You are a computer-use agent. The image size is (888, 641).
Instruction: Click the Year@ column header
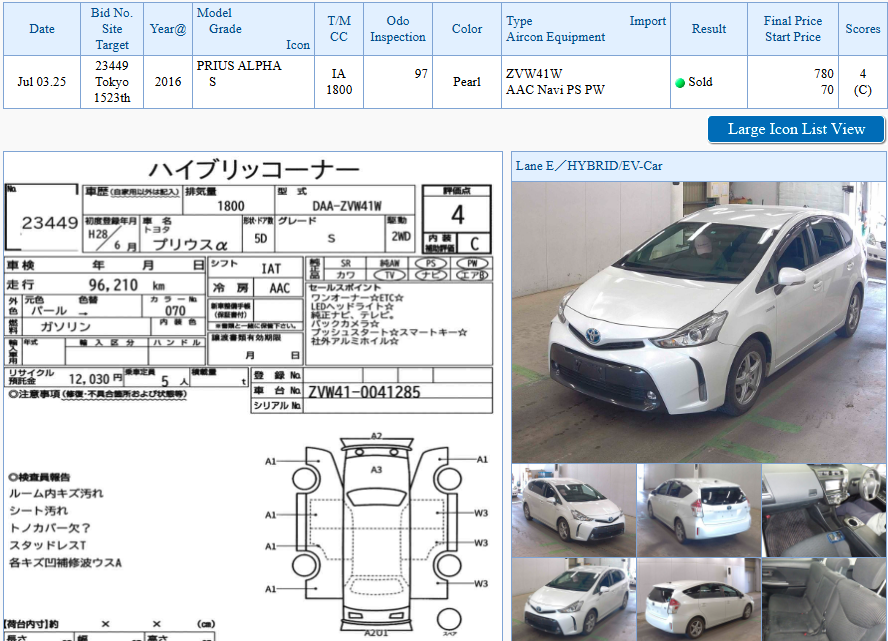(168, 29)
